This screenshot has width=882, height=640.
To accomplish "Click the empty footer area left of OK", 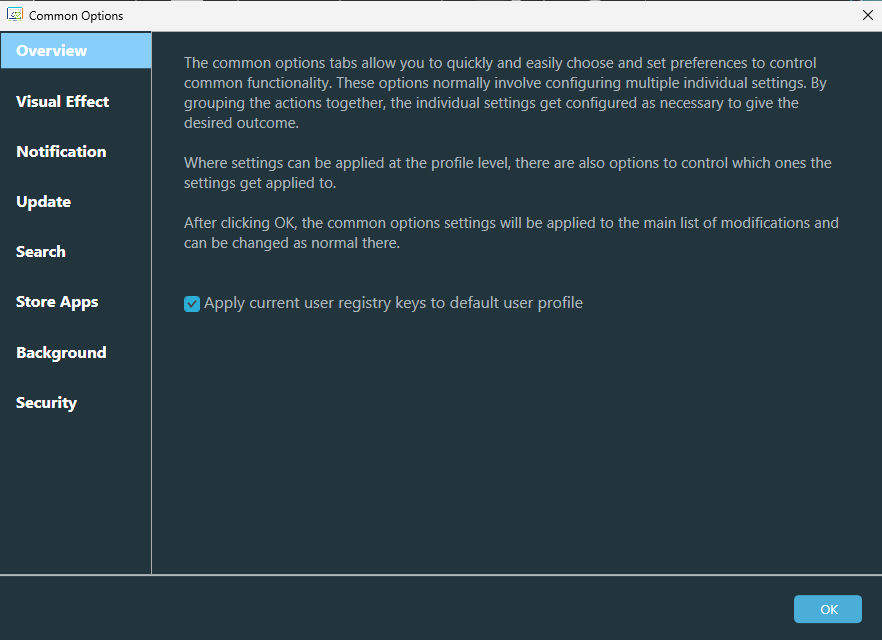I will point(400,609).
